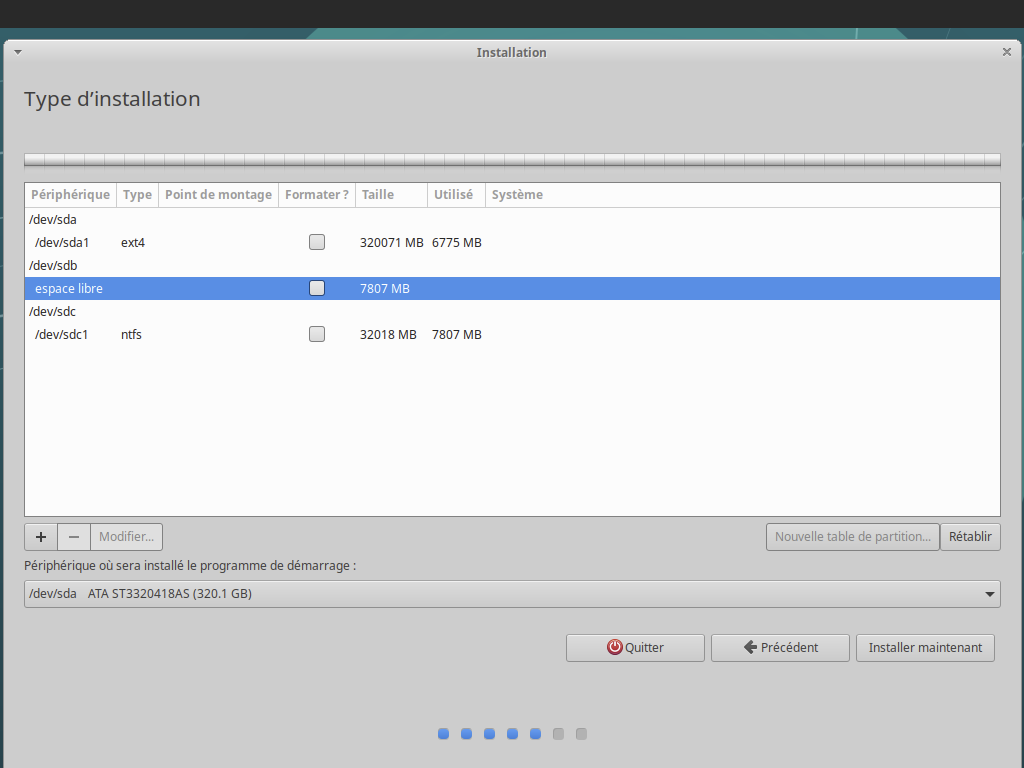Close the Installation window
This screenshot has width=1024, height=768.
coord(1006,52)
